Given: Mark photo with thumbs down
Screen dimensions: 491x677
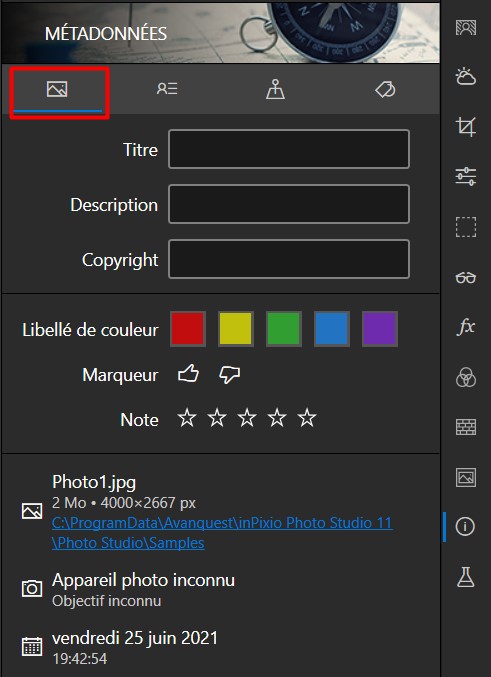Looking at the screenshot, I should [229, 375].
